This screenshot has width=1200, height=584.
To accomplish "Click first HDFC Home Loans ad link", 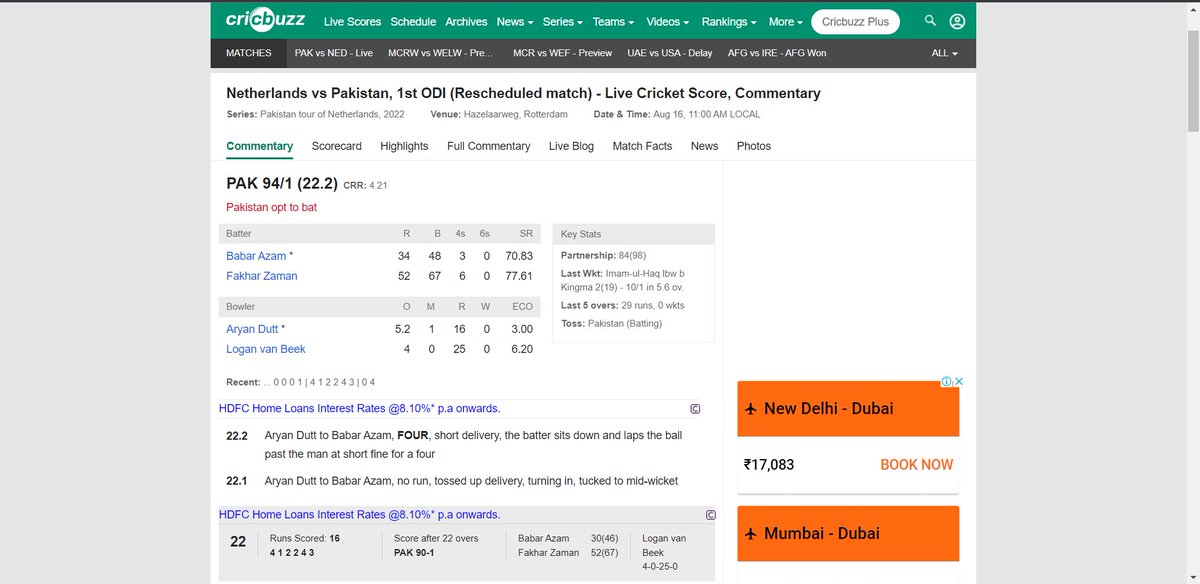I will click(360, 409).
